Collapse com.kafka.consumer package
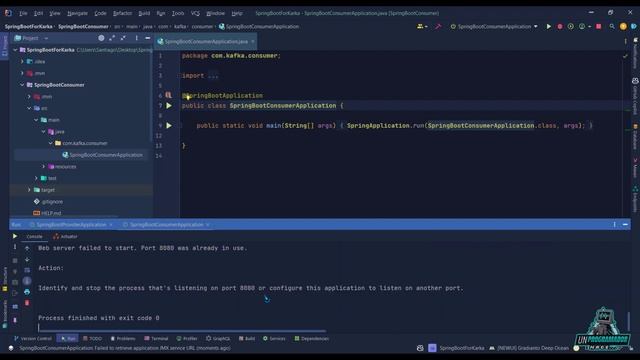The height and width of the screenshot is (360, 640). click(x=51, y=143)
